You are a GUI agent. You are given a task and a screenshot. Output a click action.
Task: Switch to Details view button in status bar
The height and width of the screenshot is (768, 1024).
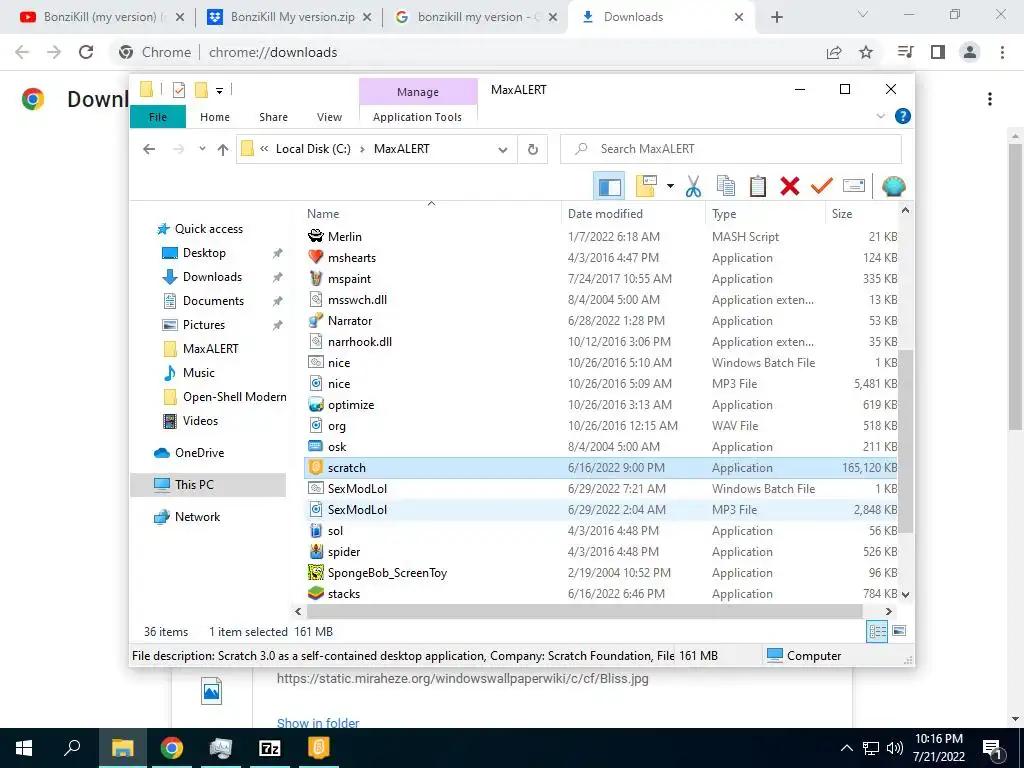pos(877,631)
